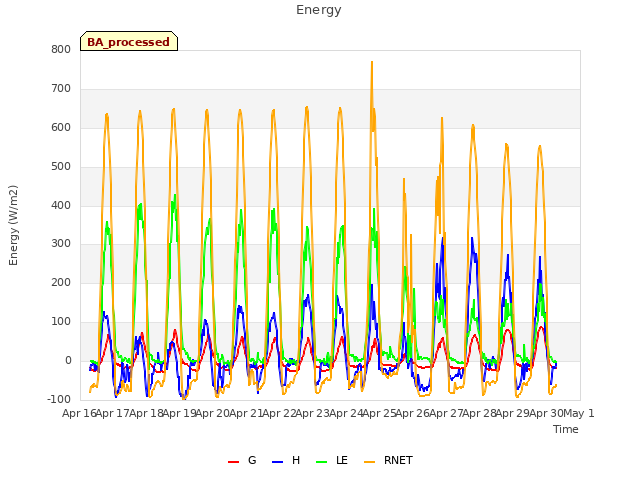Click the 800 y-axis tick label

61,49
